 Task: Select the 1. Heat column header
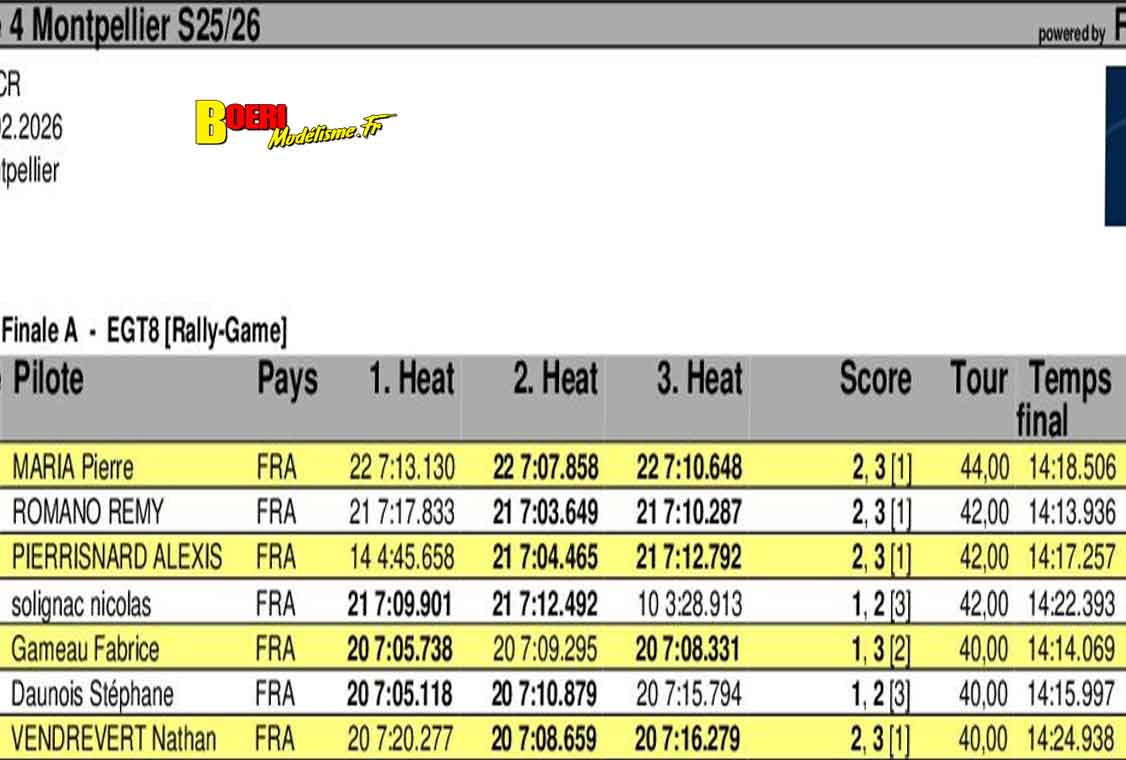(x=411, y=380)
